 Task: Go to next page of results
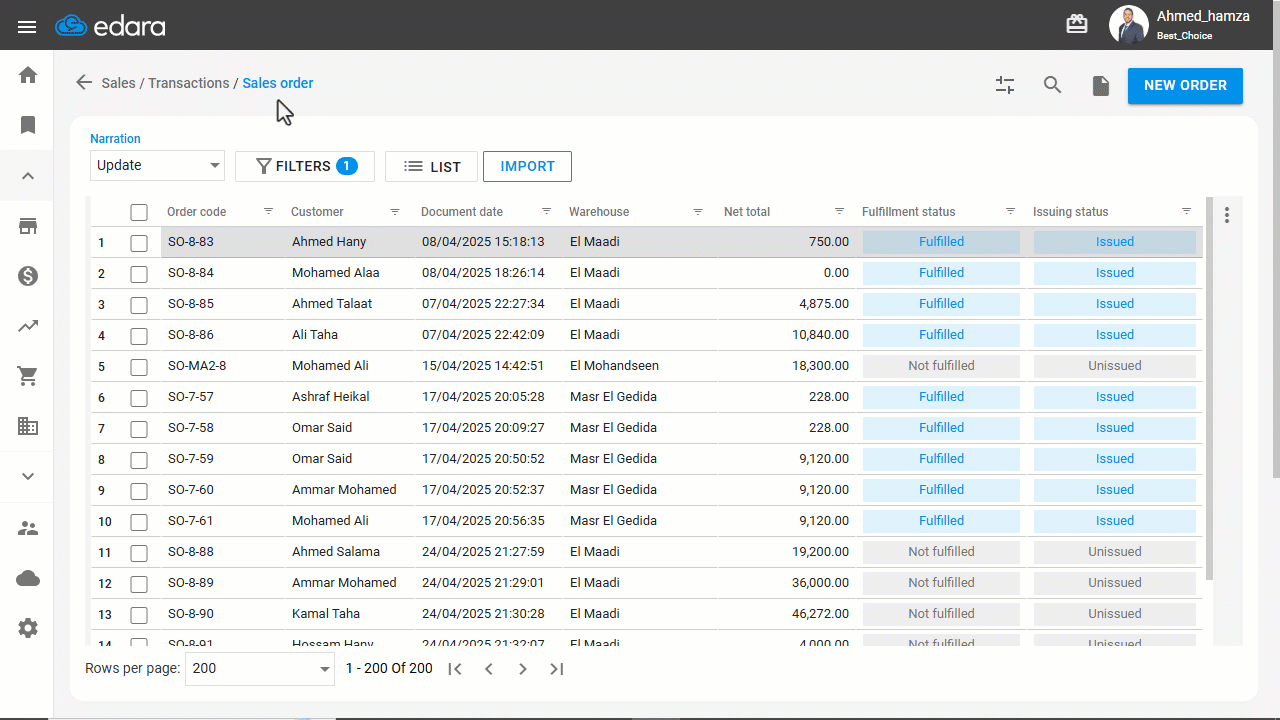click(x=523, y=669)
